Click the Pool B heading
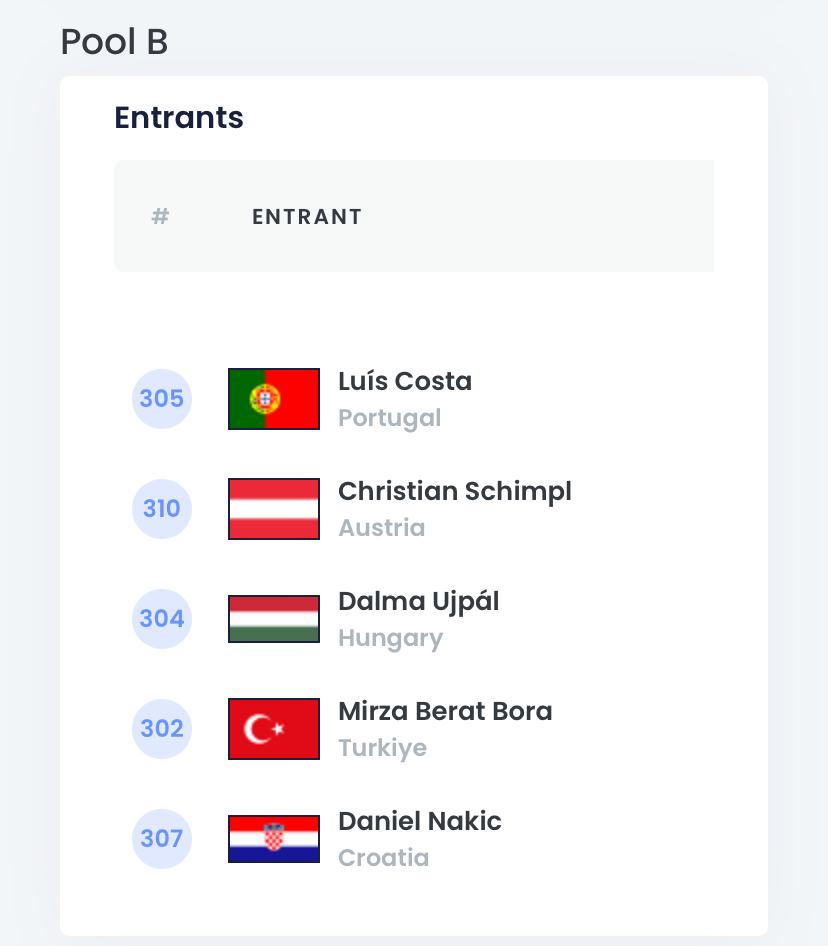The image size is (828, 946). (x=114, y=42)
